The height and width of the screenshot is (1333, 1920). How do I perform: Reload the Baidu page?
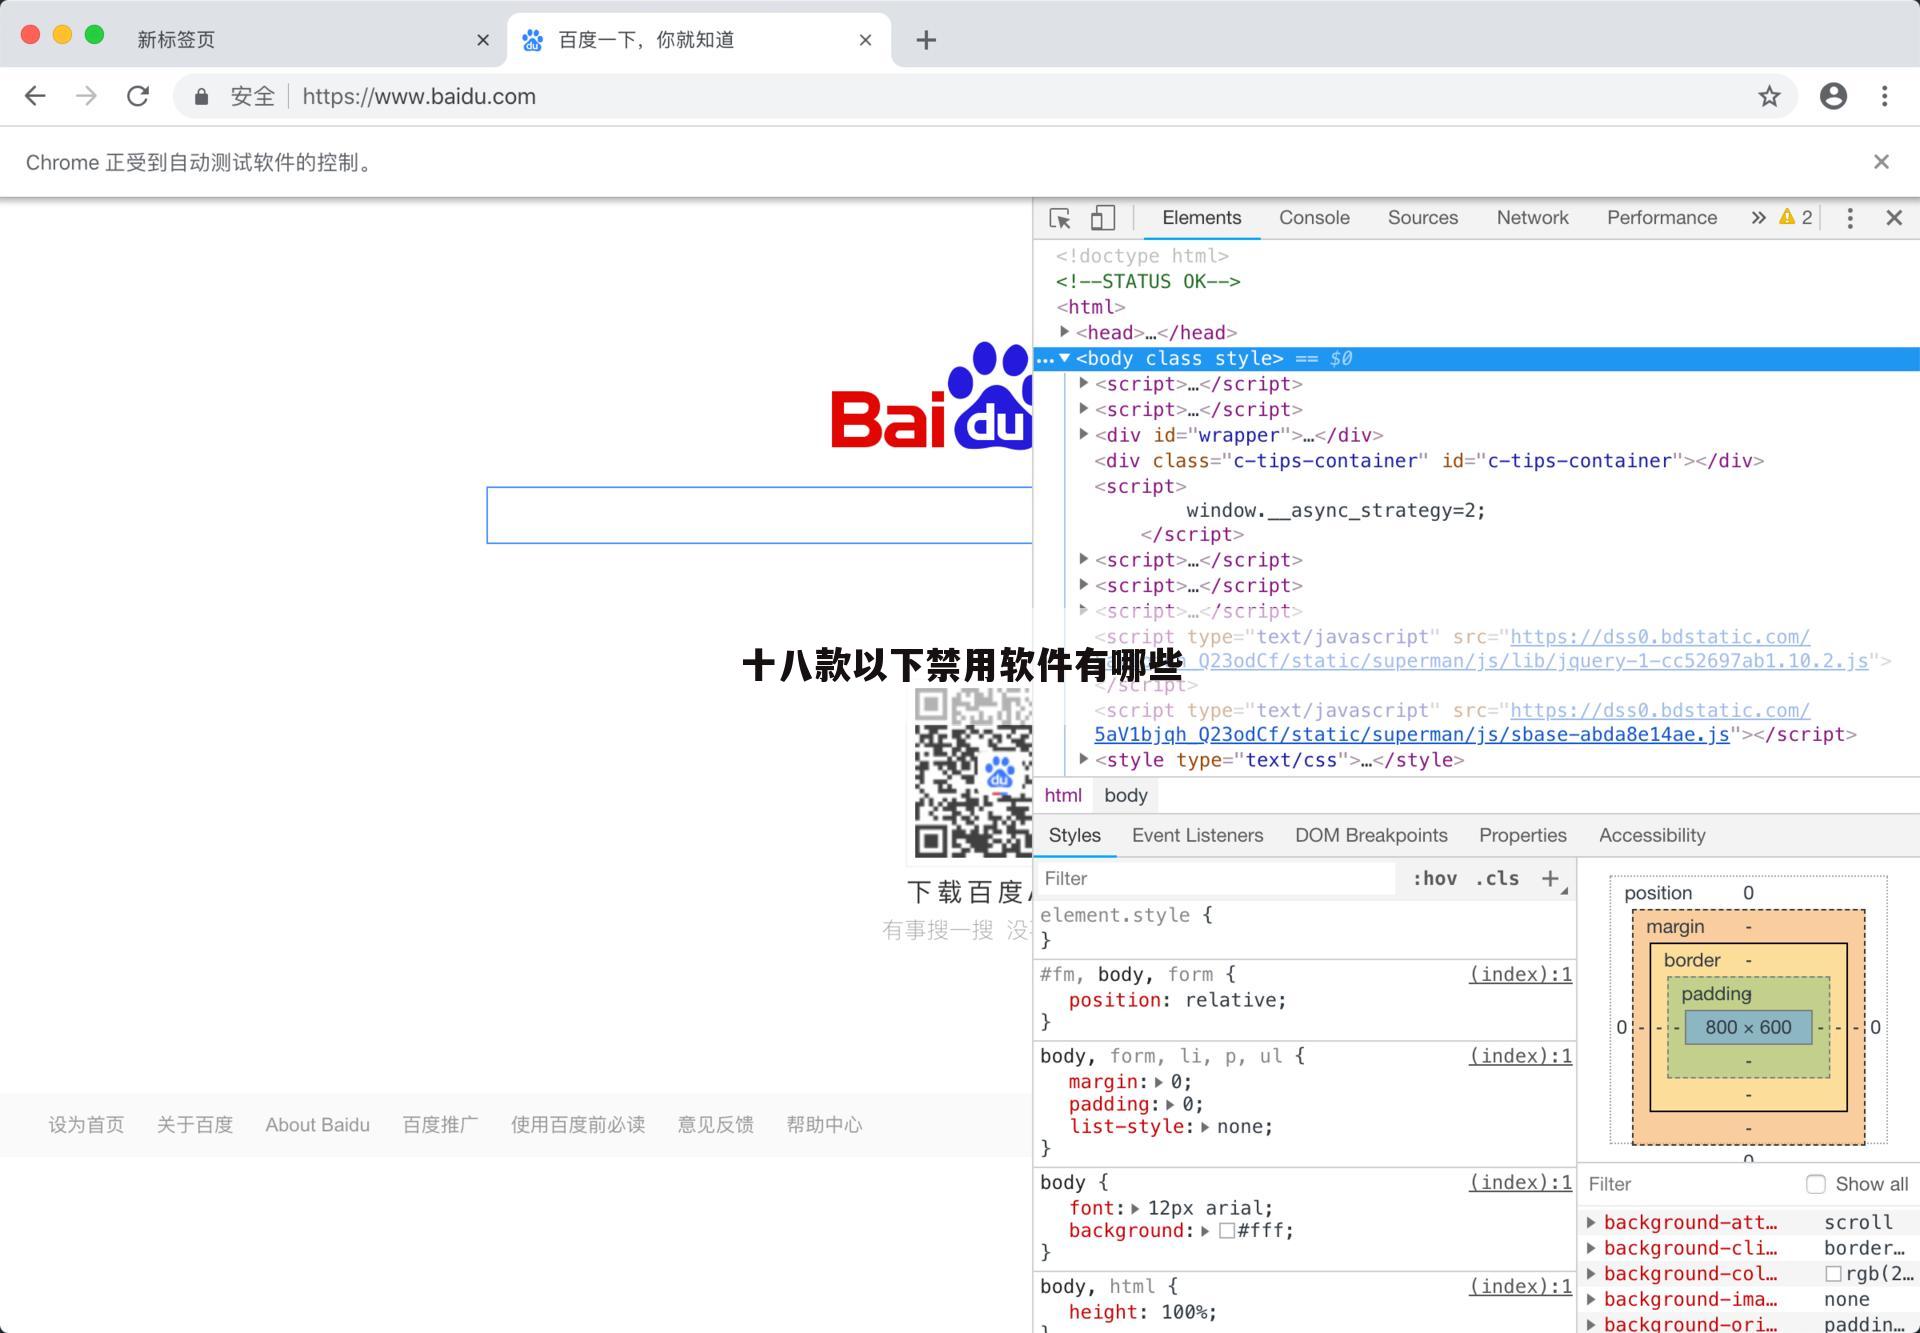pyautogui.click(x=138, y=96)
